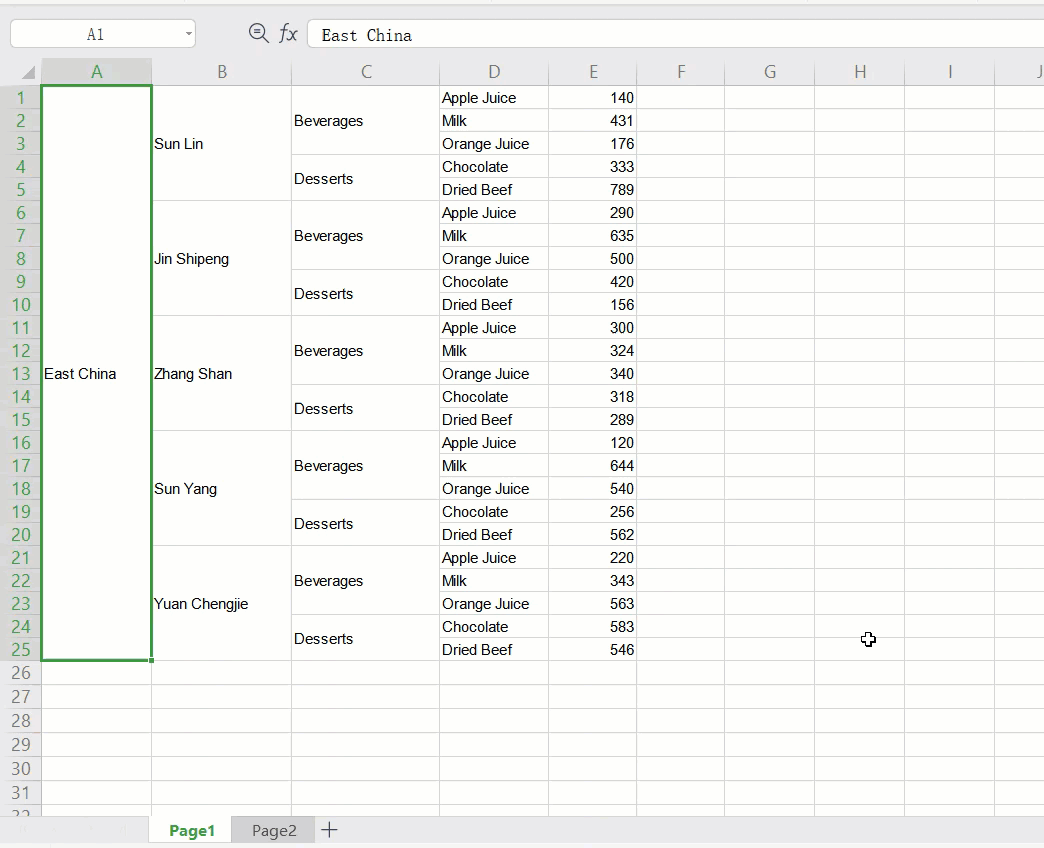Click the cell with value 789
Screen dimensions: 1044x848
(593, 190)
